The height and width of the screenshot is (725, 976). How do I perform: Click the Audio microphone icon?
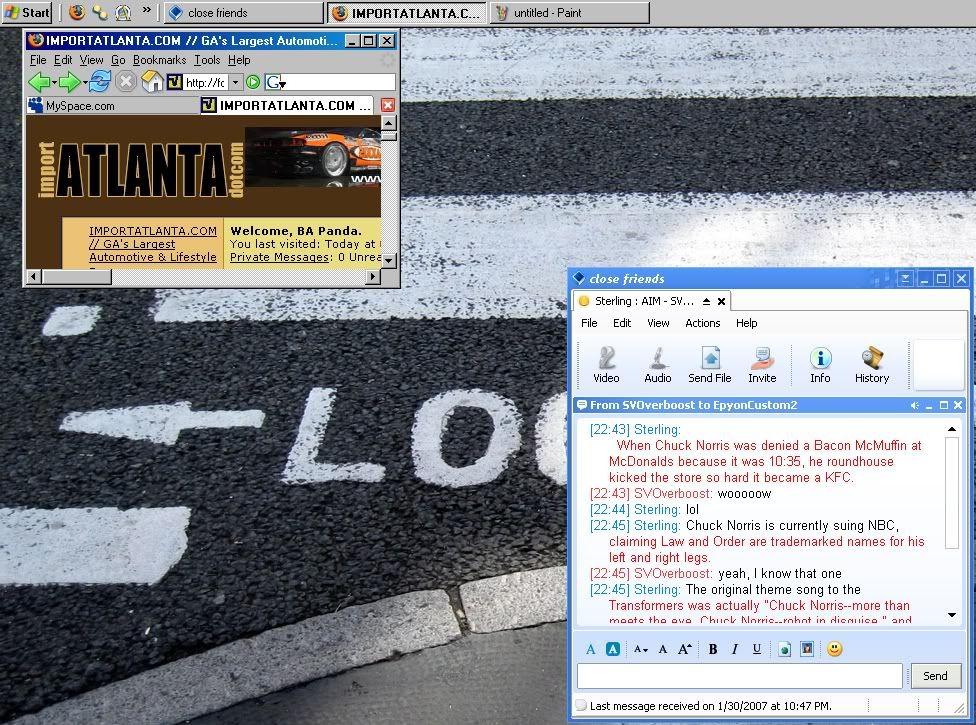click(x=657, y=365)
